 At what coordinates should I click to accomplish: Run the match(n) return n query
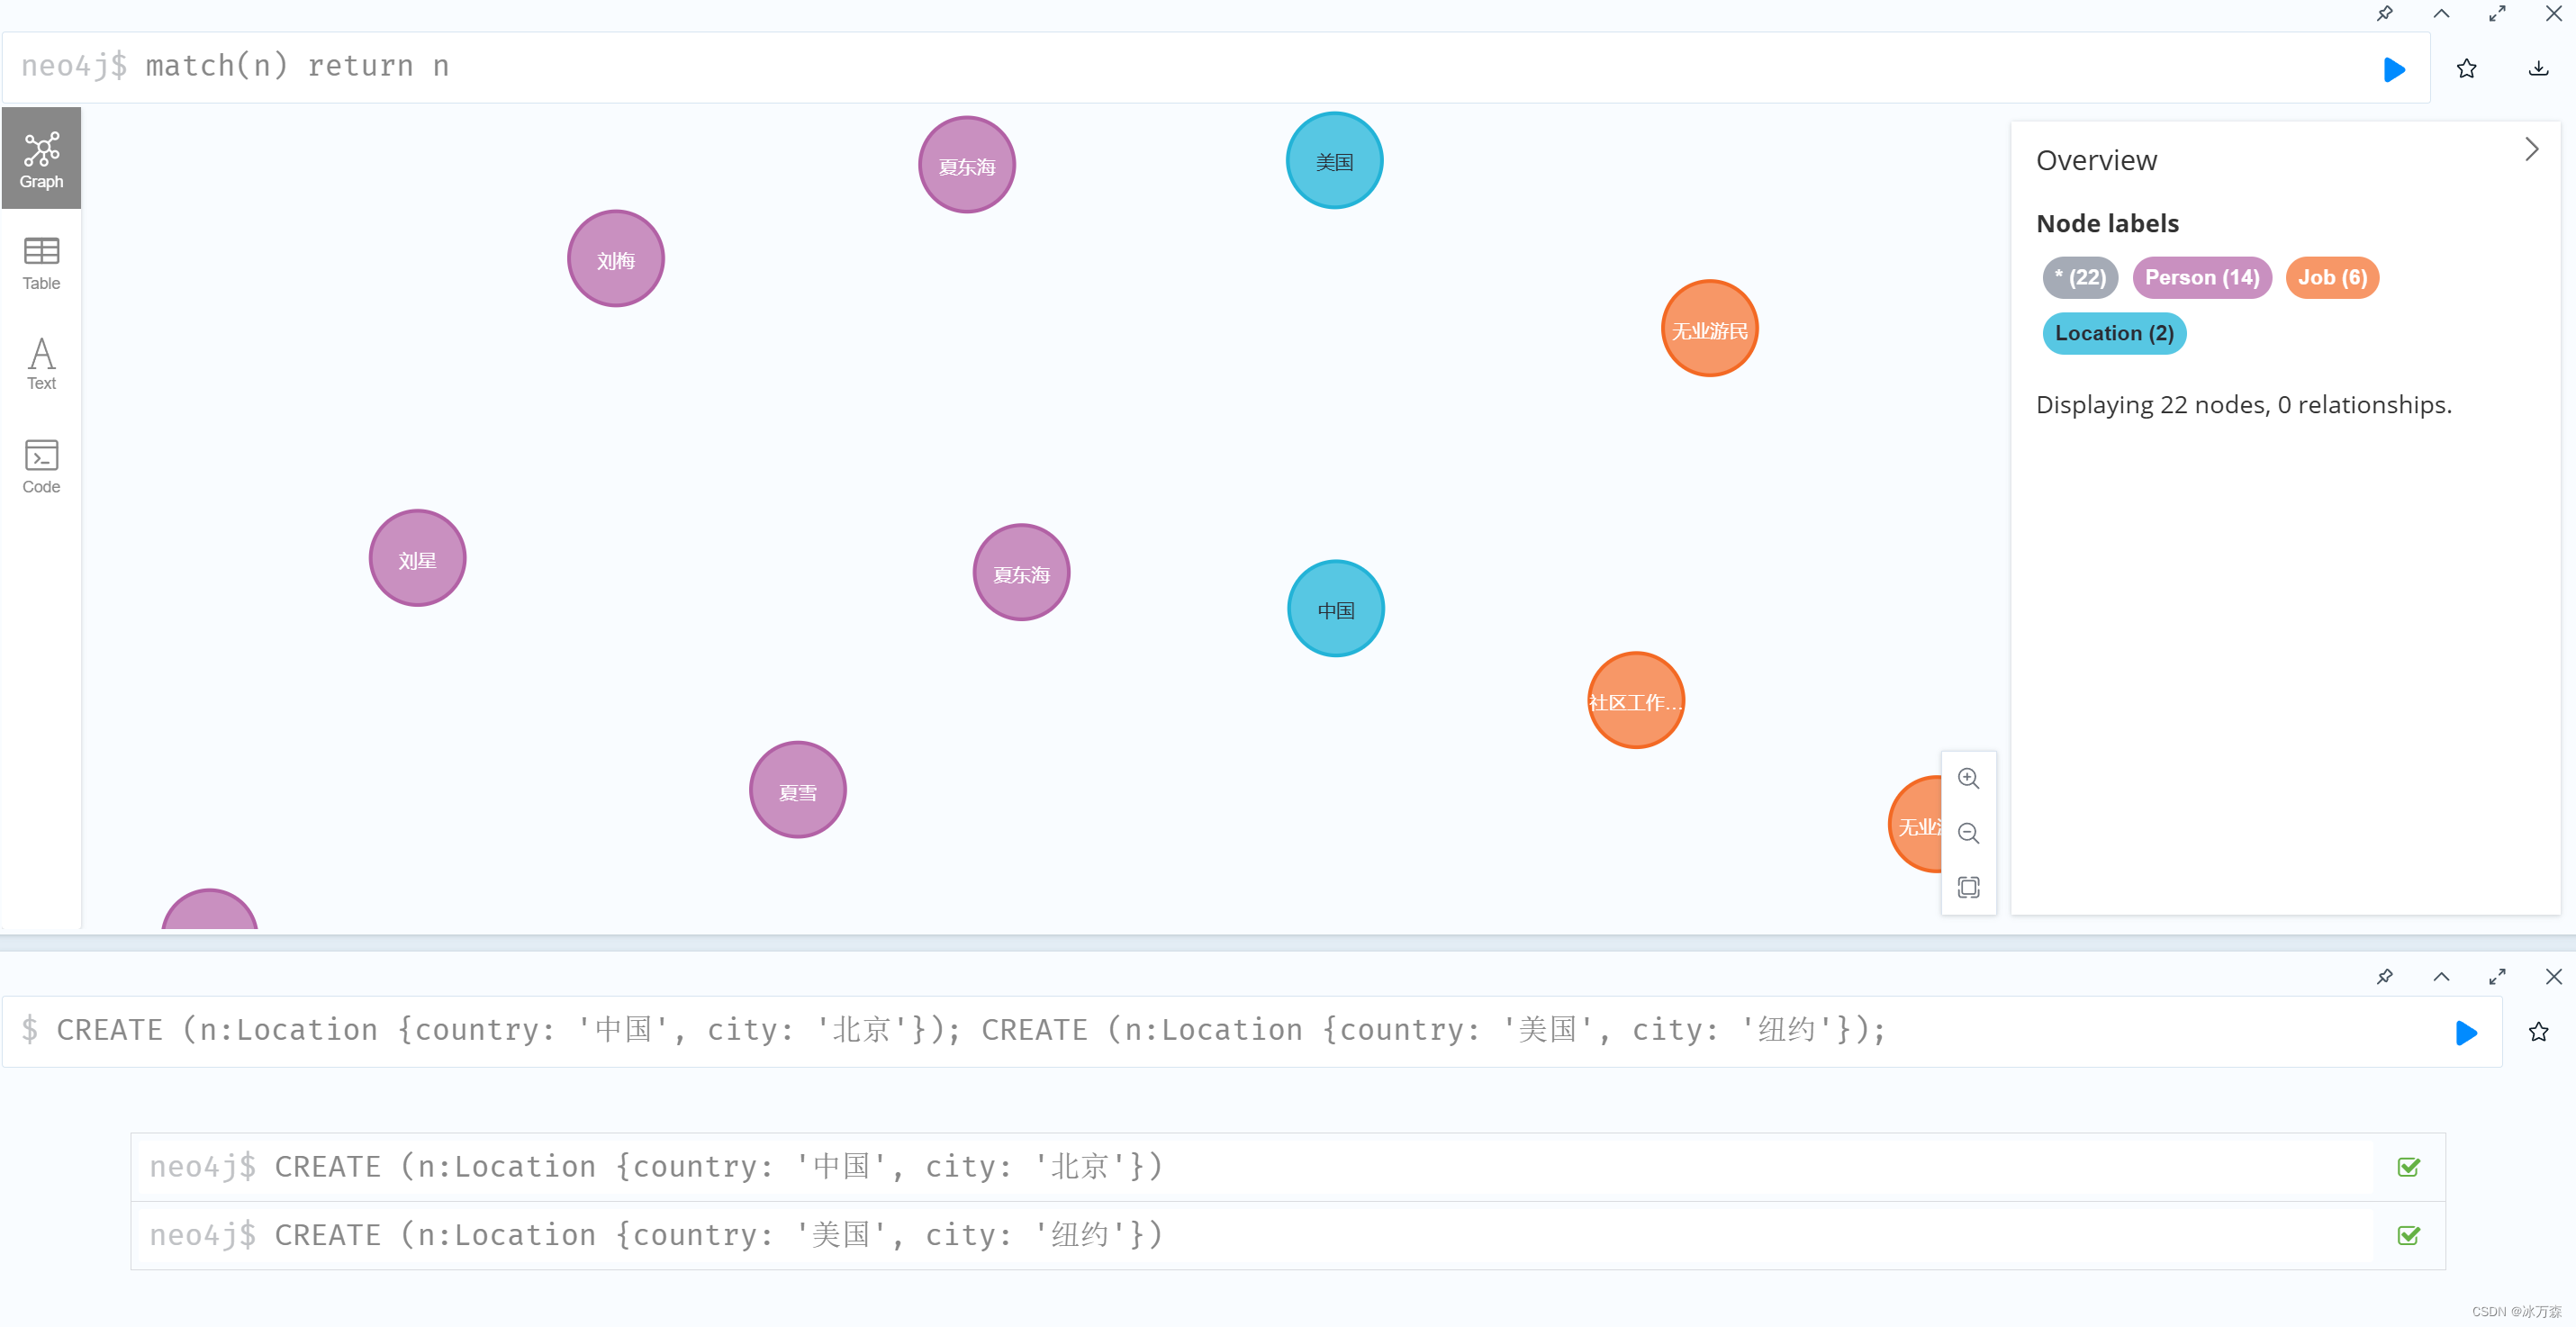[2393, 69]
